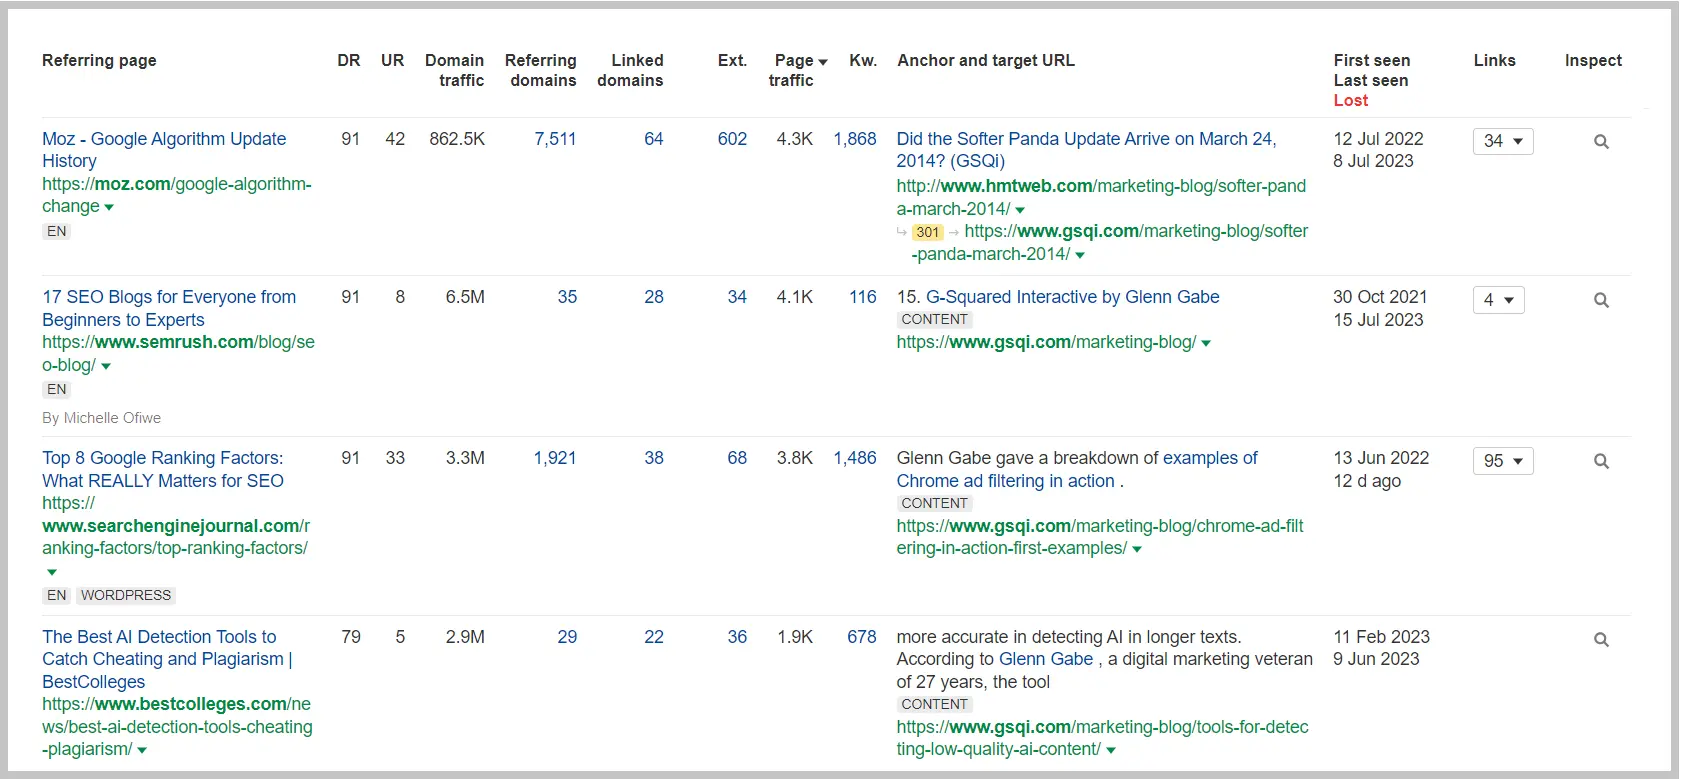Image resolution: width=1681 pixels, height=779 pixels.
Task: Click the Glenn Gabe anchor link
Action: pyautogui.click(x=1046, y=659)
